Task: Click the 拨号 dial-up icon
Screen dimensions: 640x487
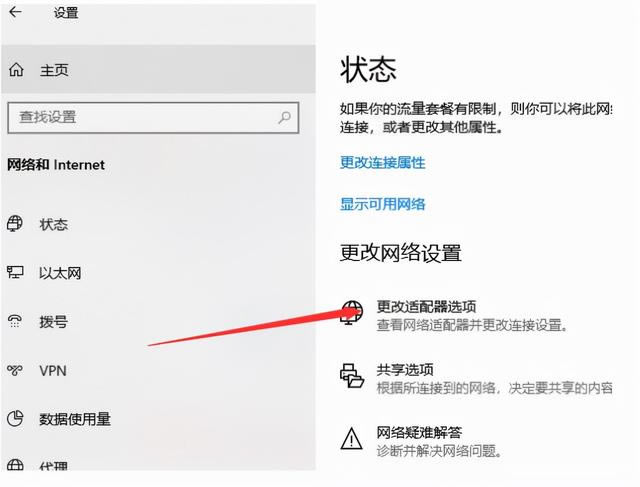Action: tap(15, 321)
